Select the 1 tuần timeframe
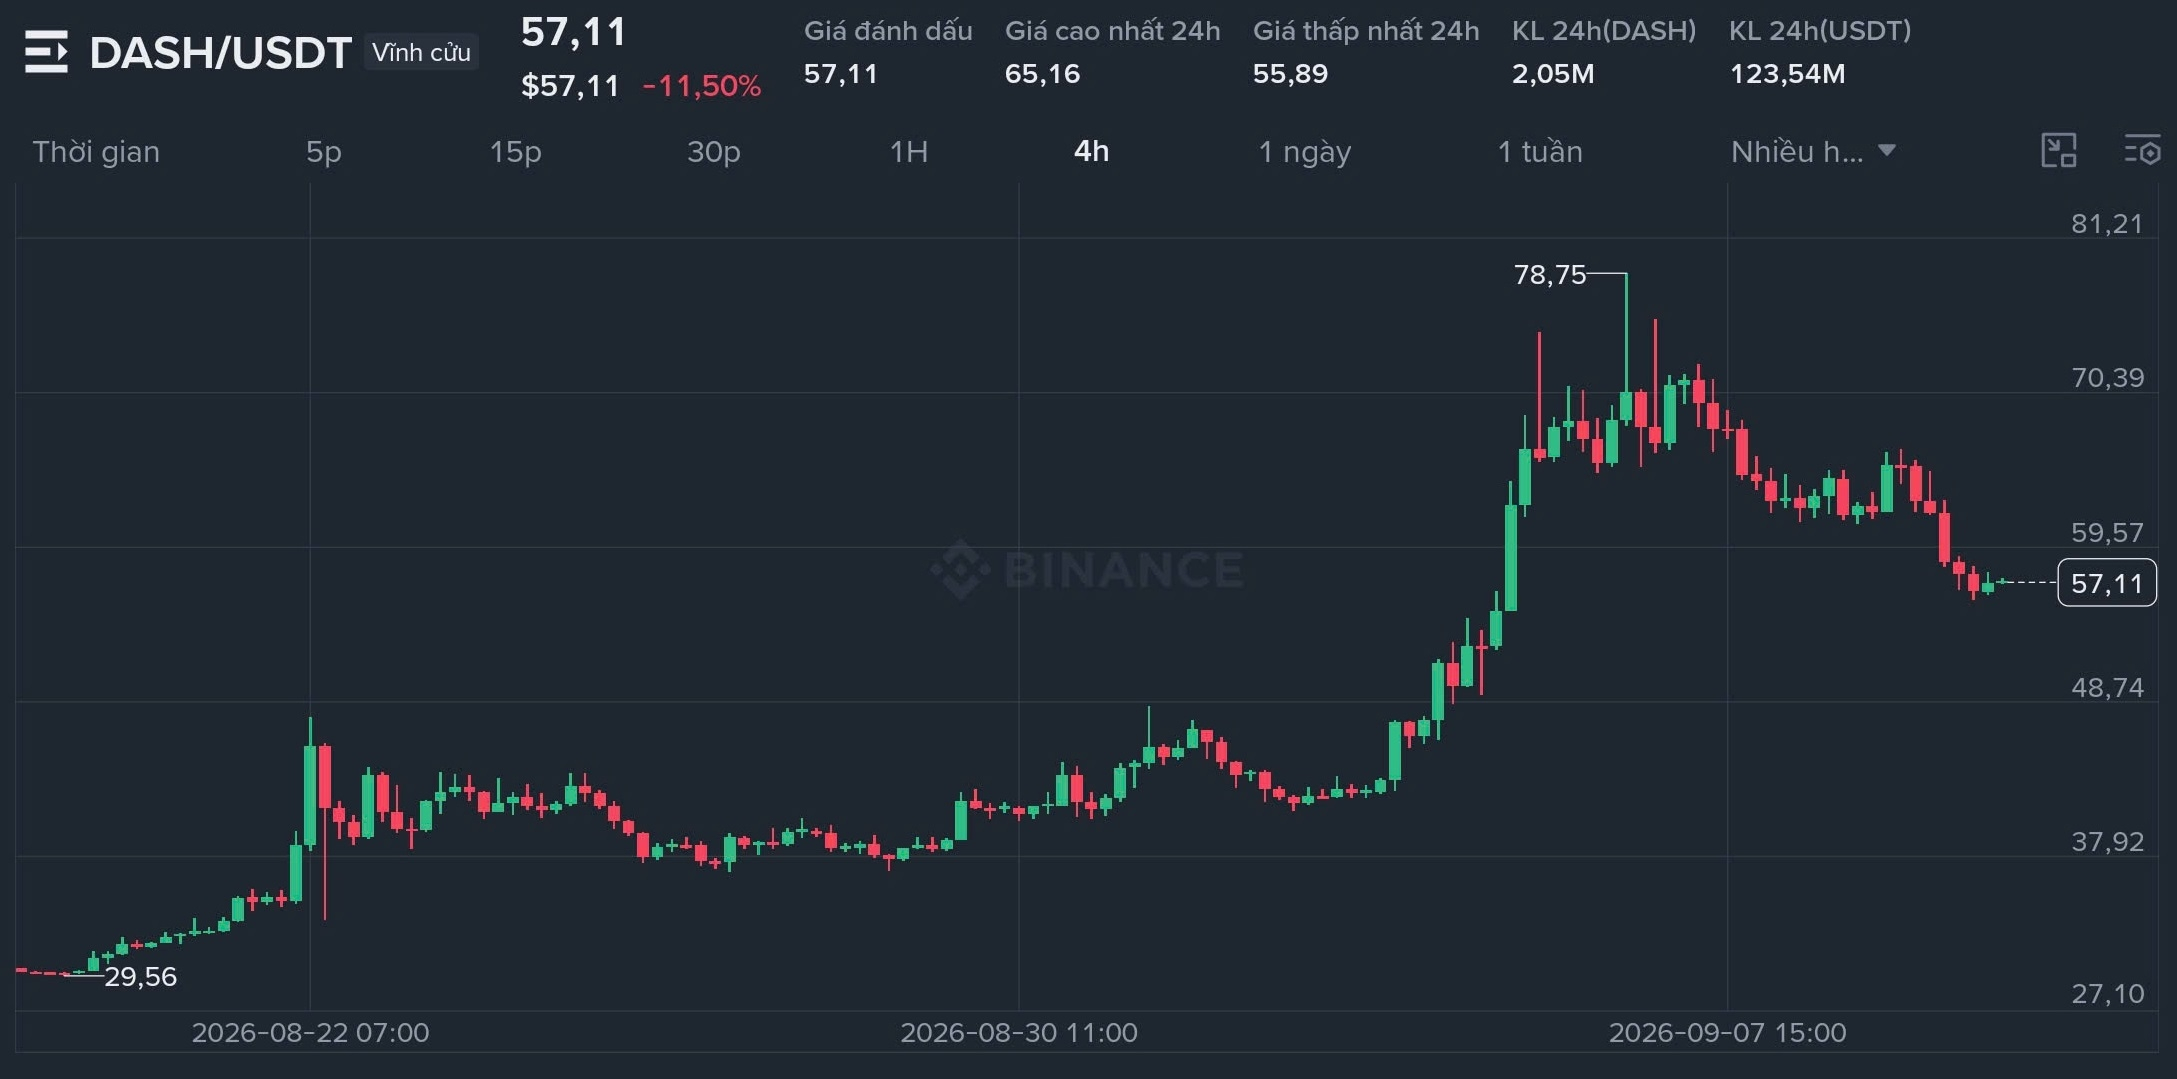Viewport: 2177px width, 1079px height. pyautogui.click(x=1540, y=151)
